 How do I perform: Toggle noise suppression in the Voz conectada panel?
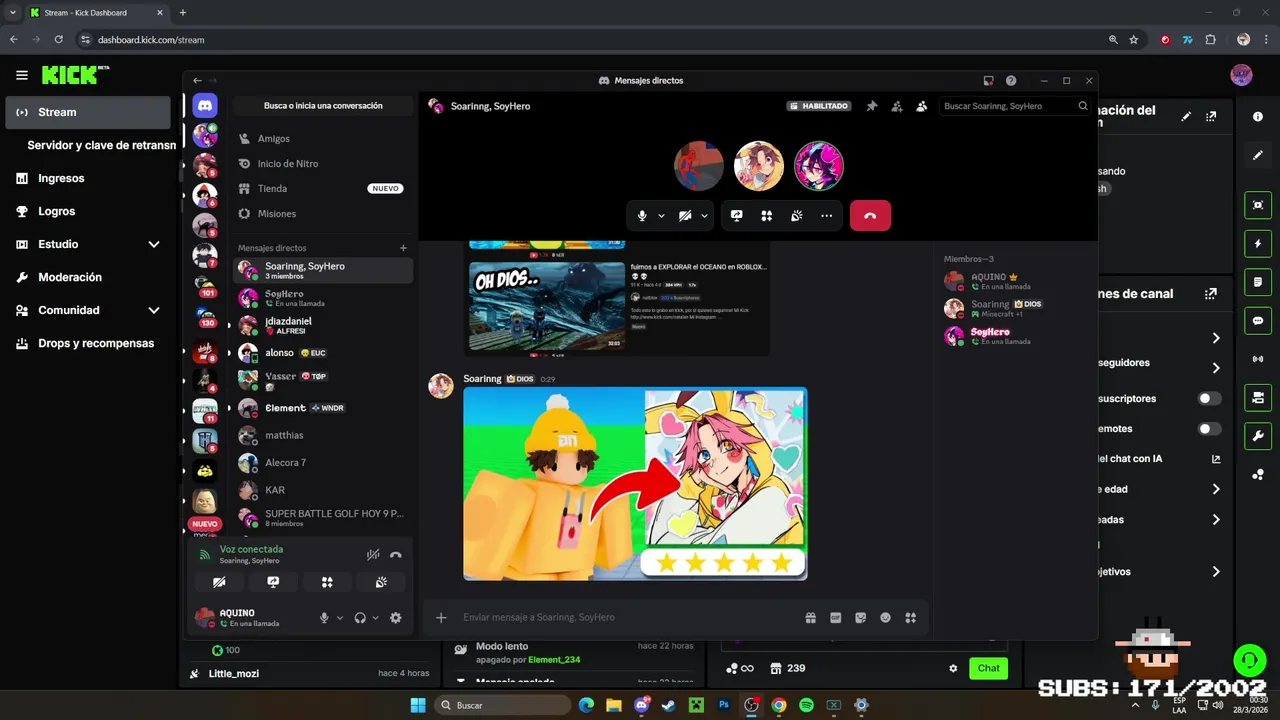(373, 554)
